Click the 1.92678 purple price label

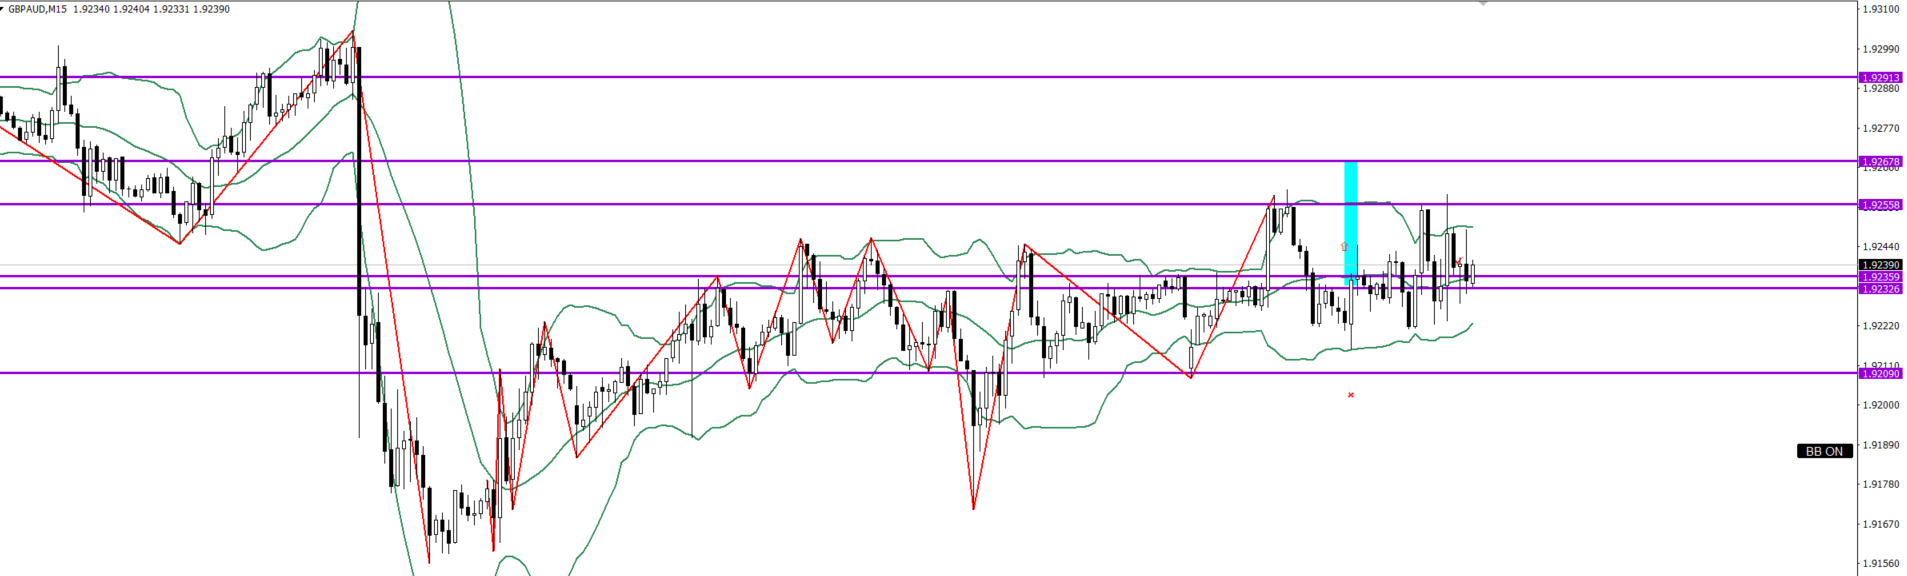coord(1880,161)
